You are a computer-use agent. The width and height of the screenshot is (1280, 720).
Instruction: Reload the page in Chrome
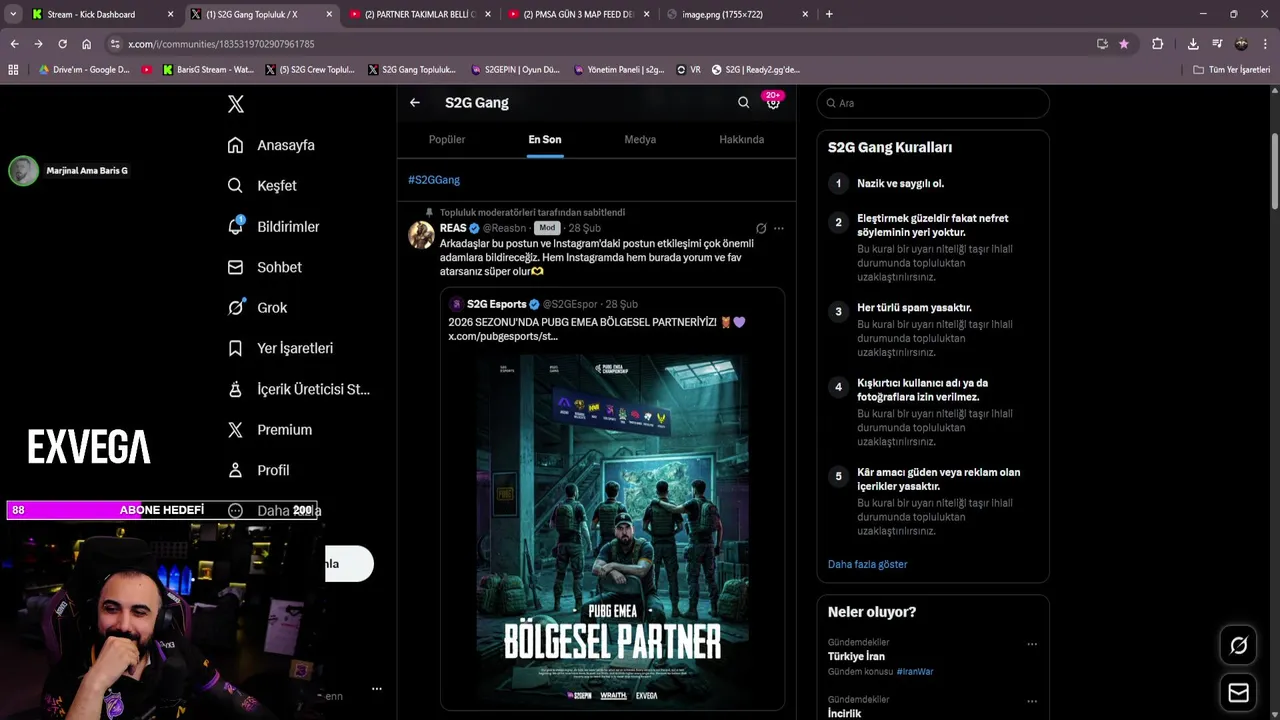(x=62, y=44)
